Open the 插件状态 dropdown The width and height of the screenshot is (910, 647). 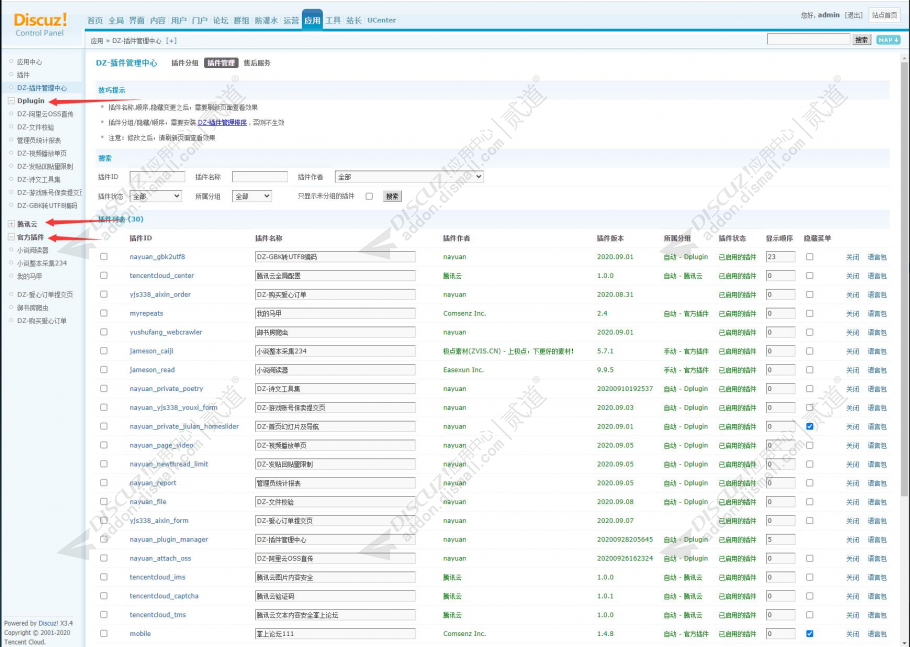click(156, 196)
